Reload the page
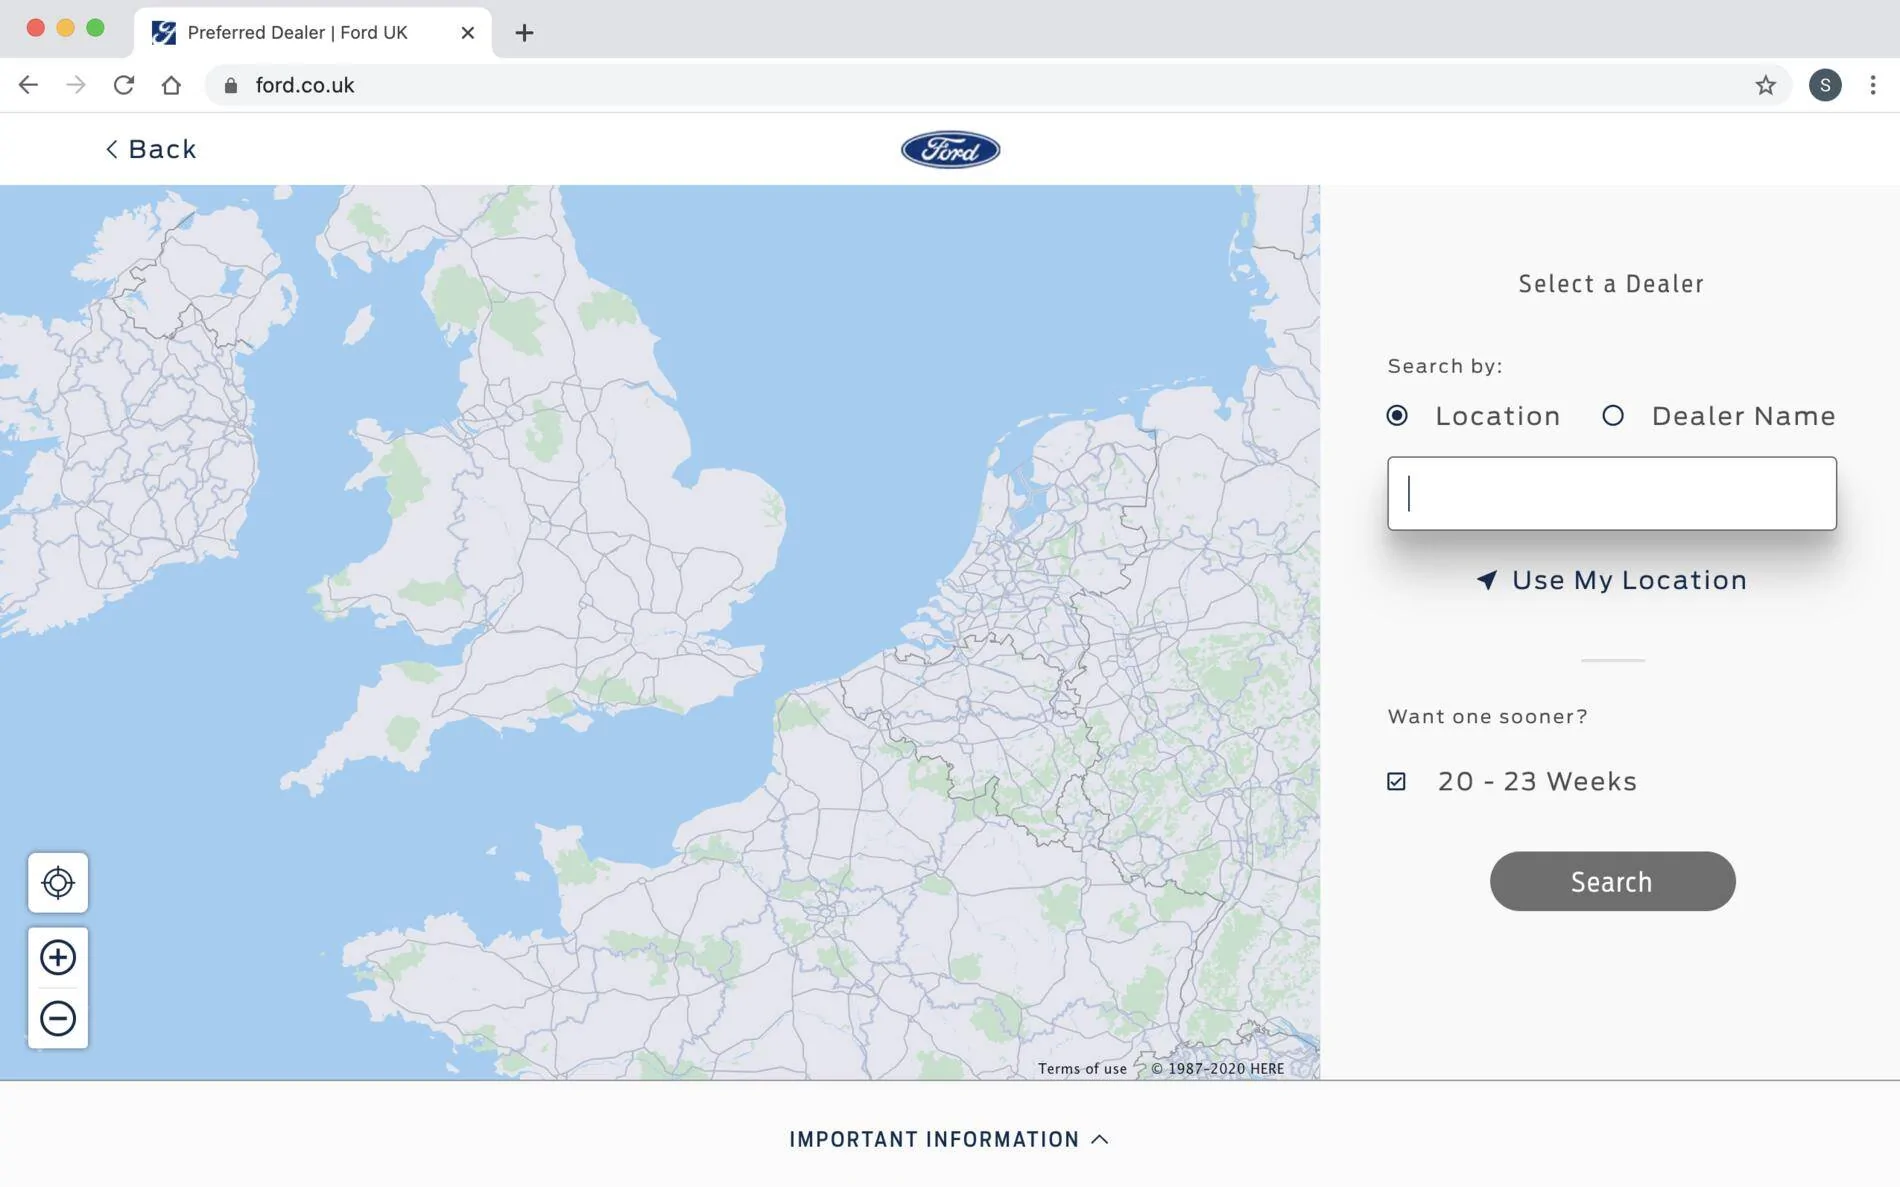Screen dimensions: 1900x1187 point(124,85)
